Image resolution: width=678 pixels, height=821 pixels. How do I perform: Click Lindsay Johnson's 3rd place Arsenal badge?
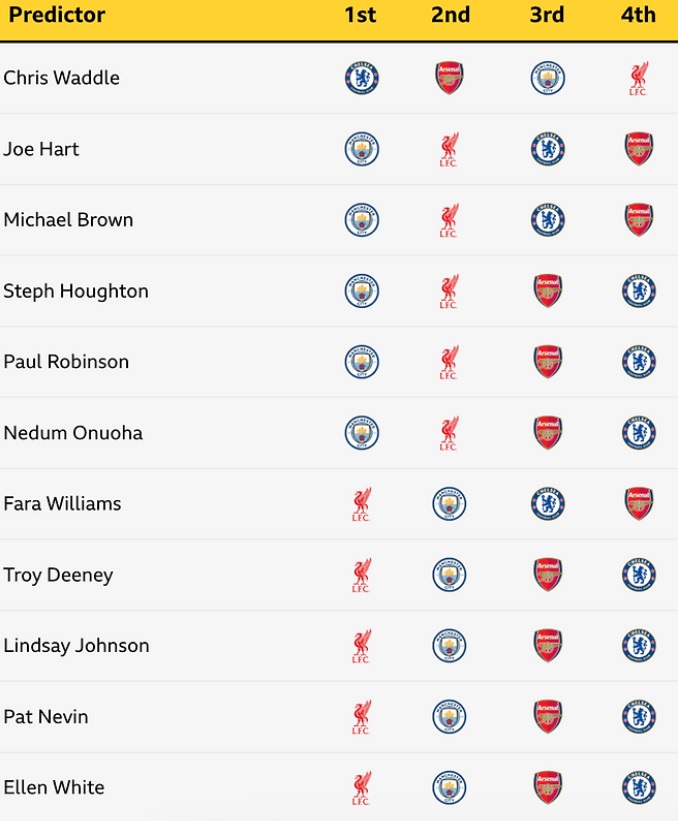547,646
